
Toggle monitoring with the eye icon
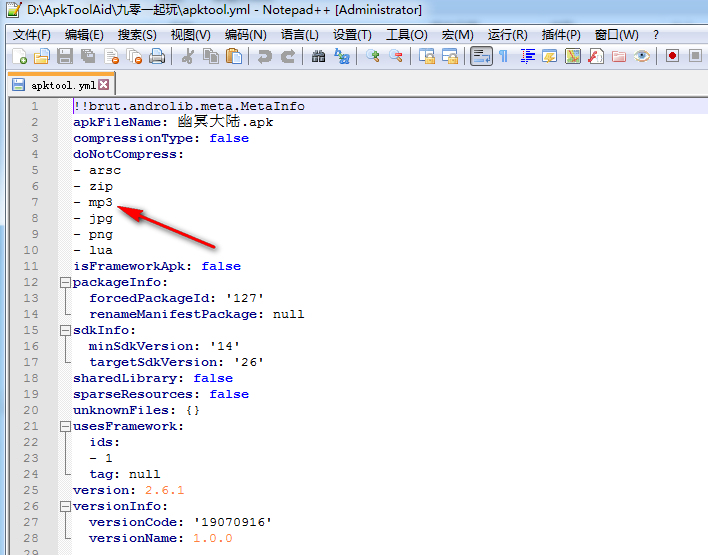point(642,56)
